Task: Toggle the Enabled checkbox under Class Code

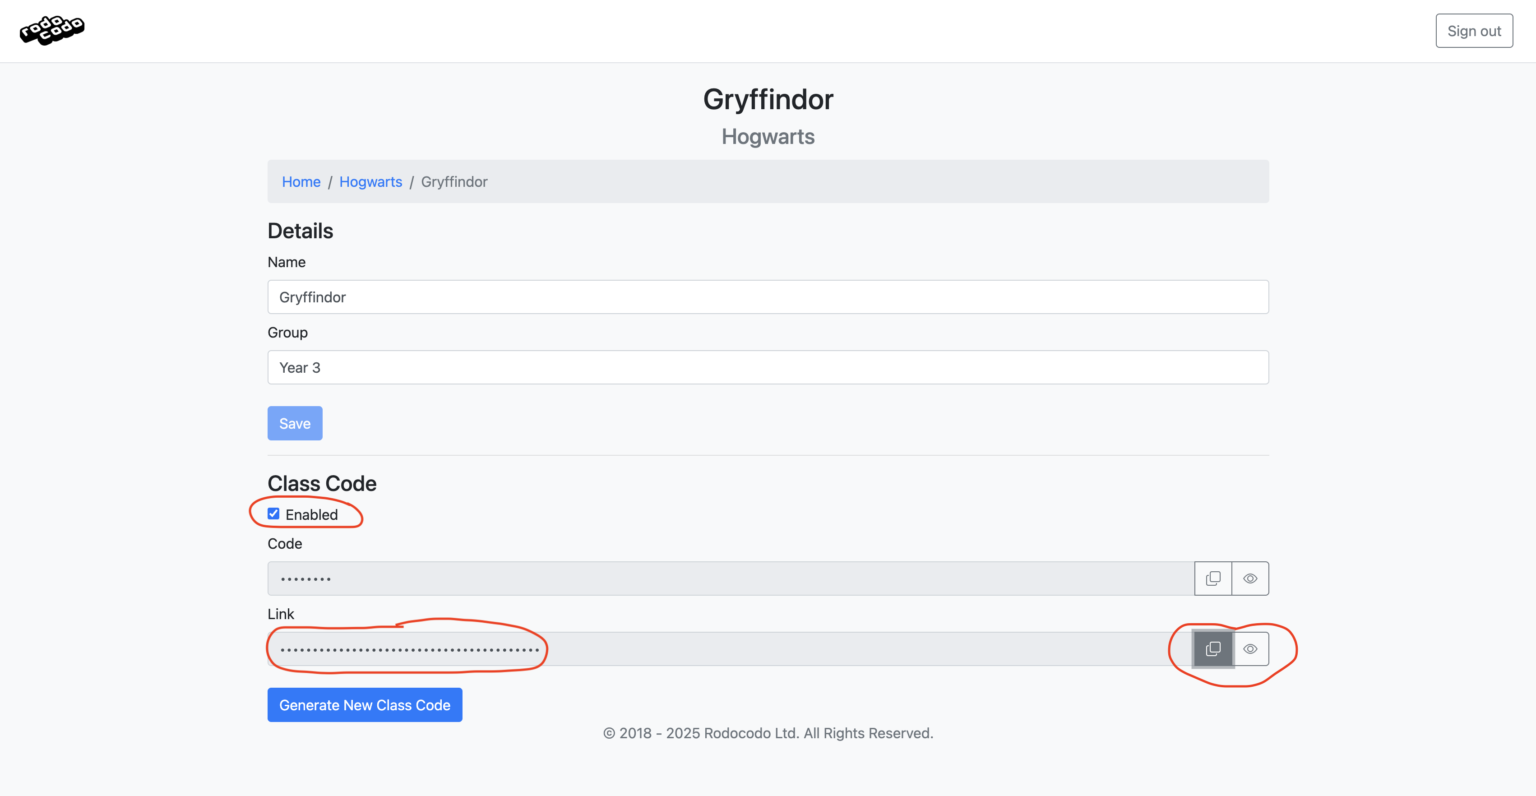Action: point(273,513)
